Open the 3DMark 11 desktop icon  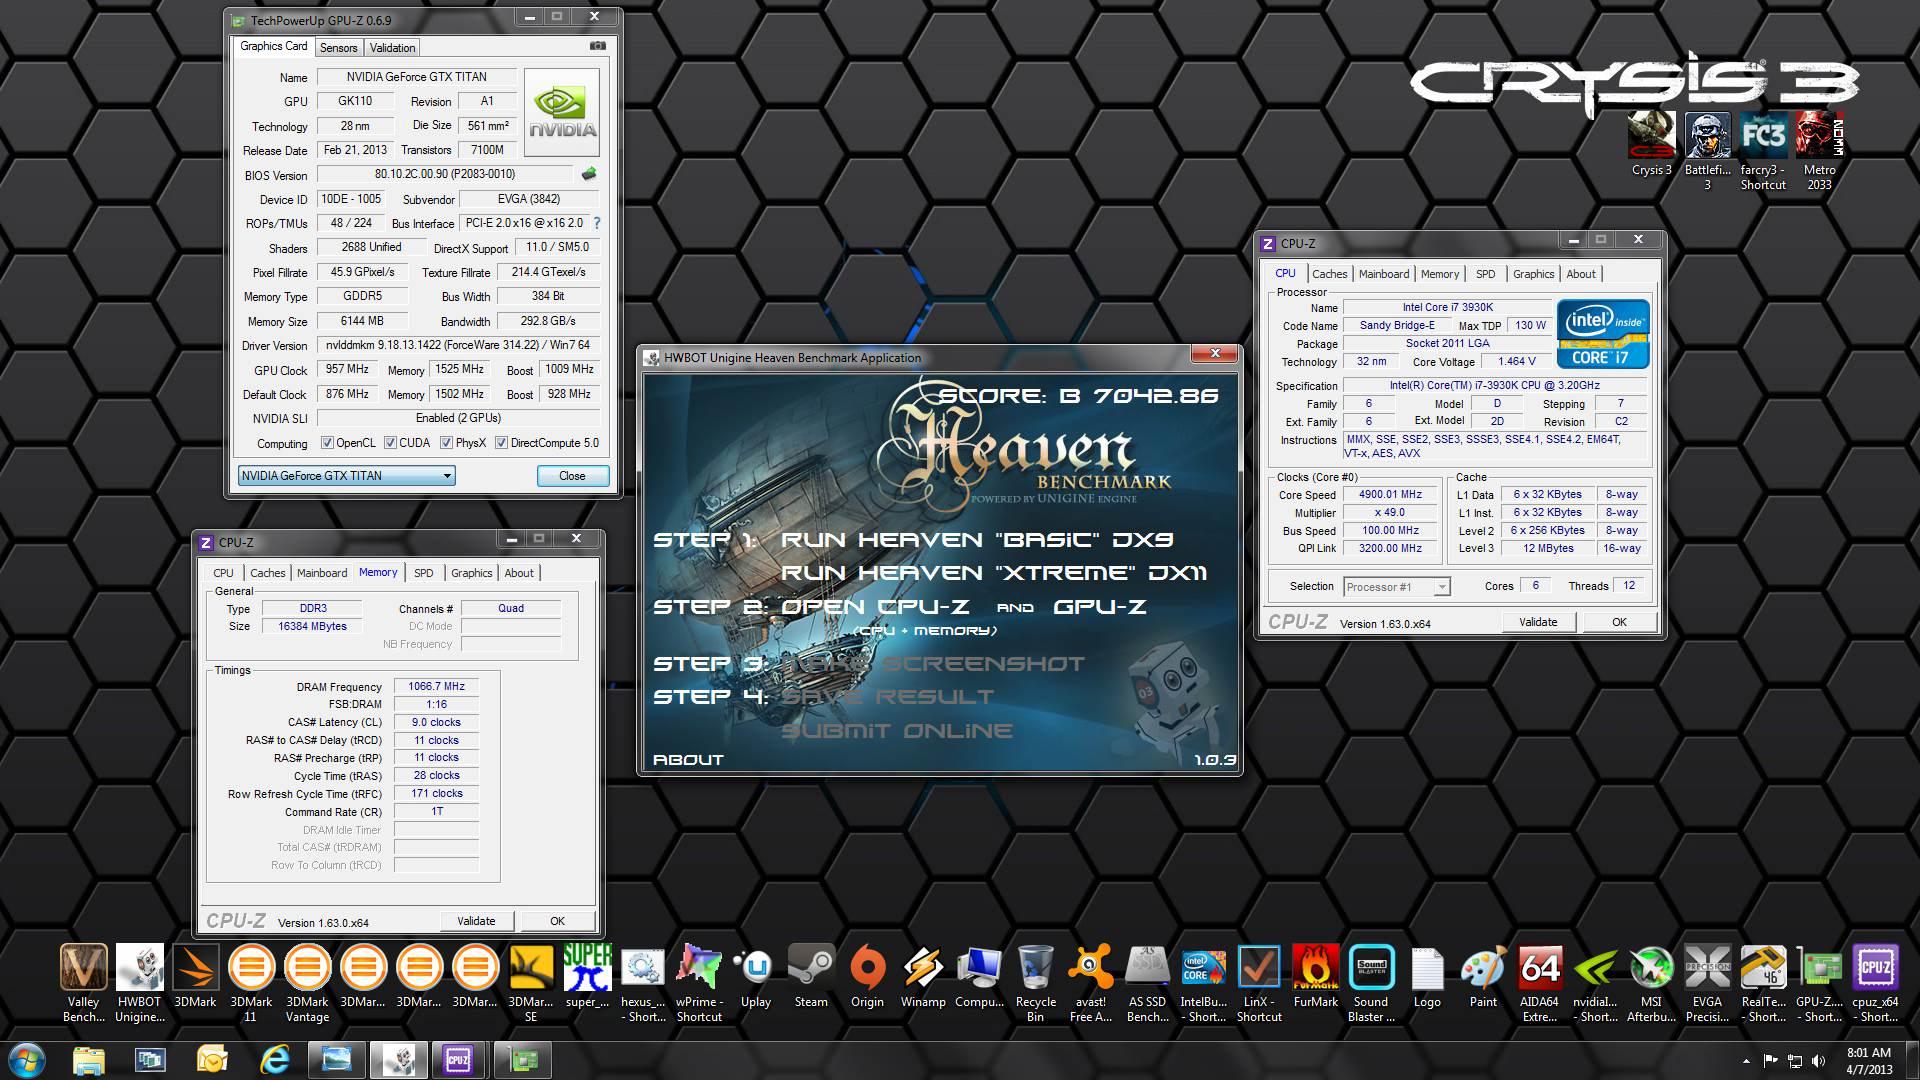point(251,983)
